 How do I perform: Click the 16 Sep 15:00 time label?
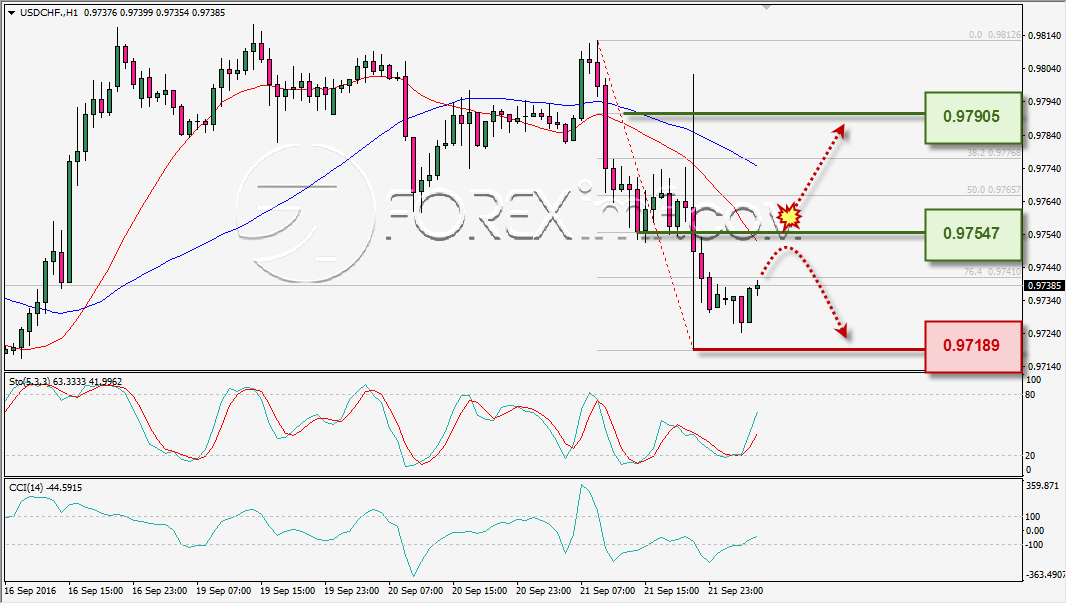pyautogui.click(x=95, y=590)
